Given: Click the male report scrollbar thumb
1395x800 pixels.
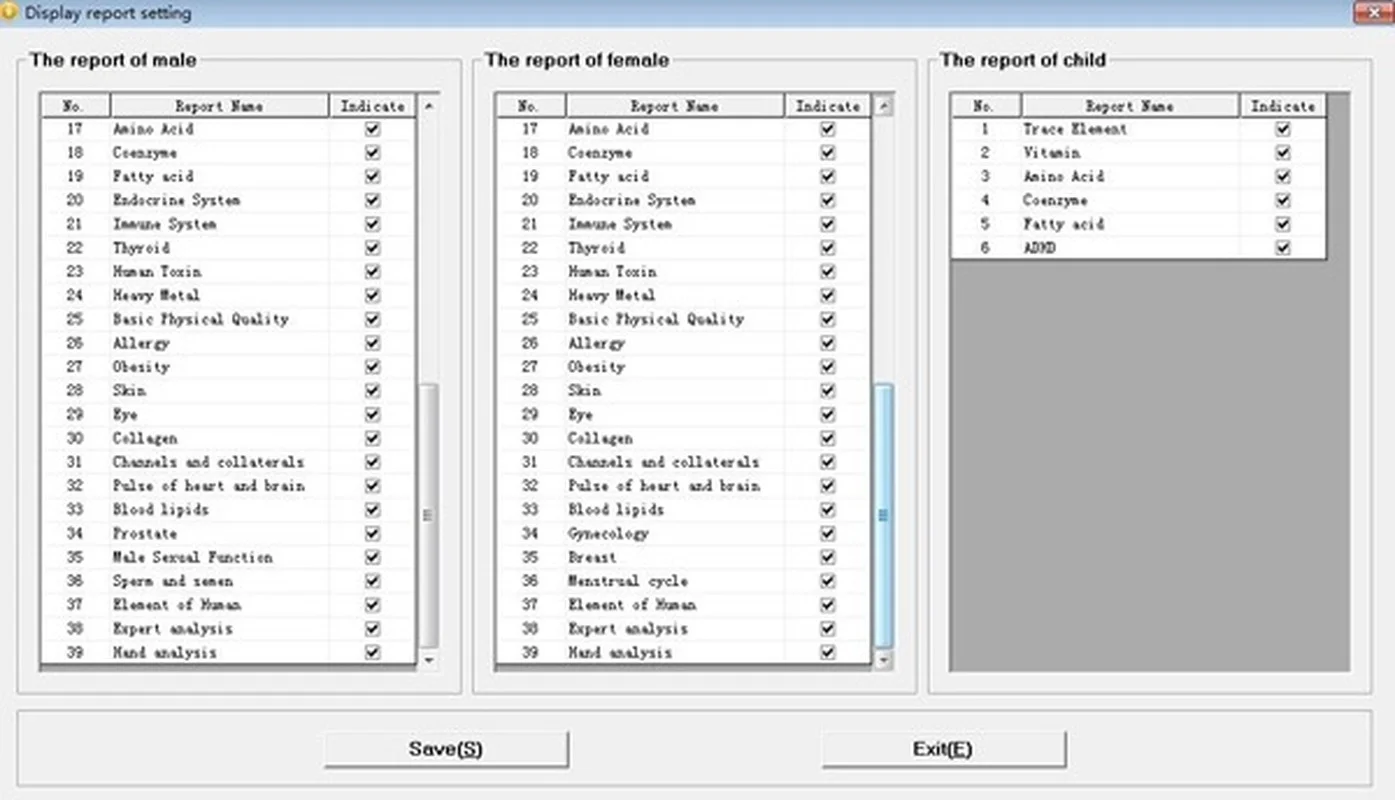Looking at the screenshot, I should 429,514.
